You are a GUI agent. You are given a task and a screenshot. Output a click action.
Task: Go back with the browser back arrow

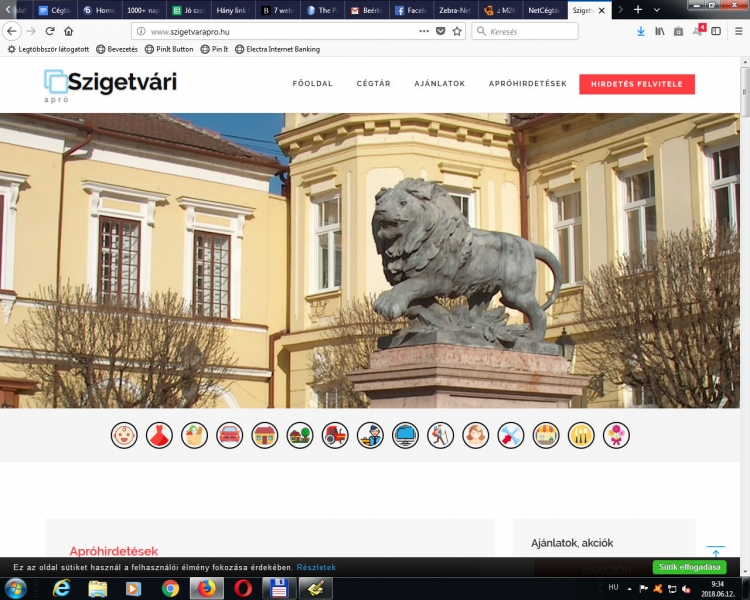click(11, 31)
